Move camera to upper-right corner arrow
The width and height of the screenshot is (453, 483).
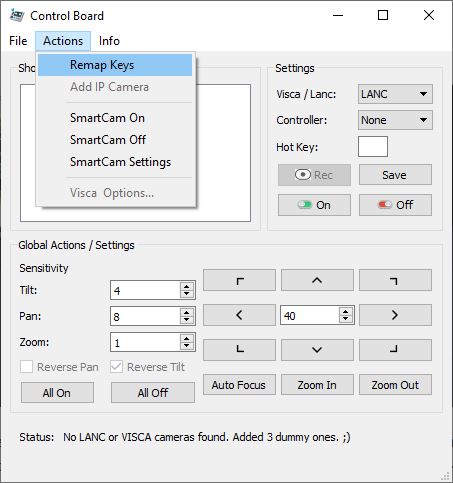pos(395,280)
